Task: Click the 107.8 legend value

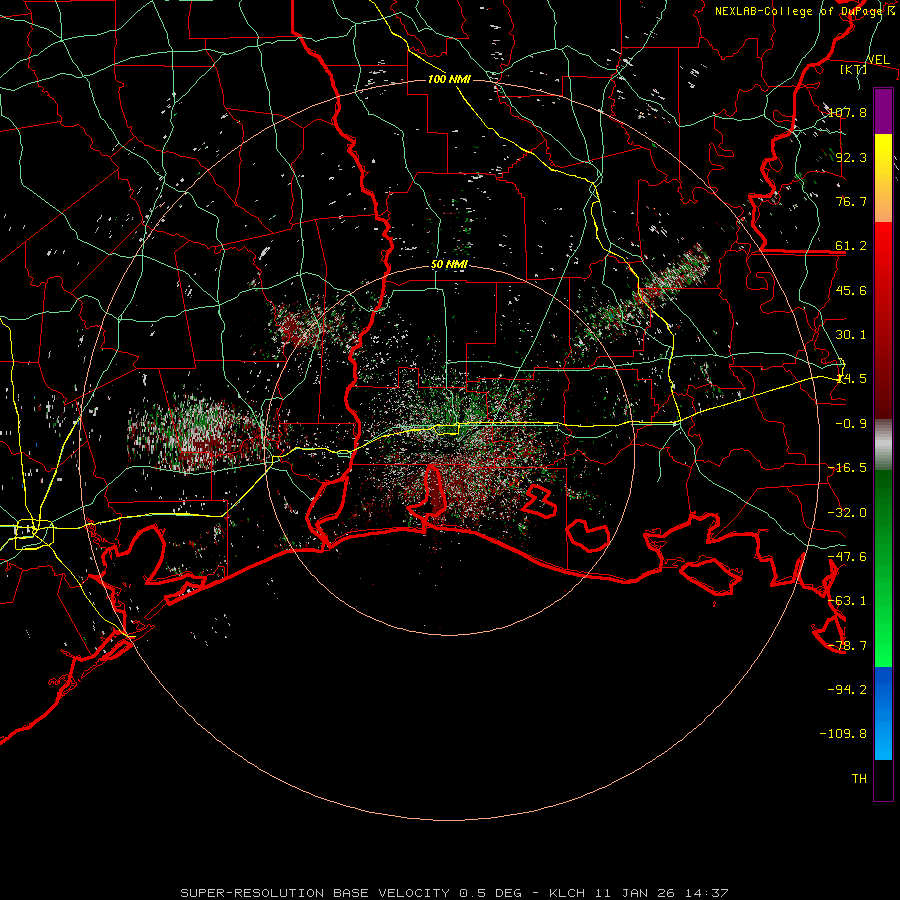Action: point(847,112)
